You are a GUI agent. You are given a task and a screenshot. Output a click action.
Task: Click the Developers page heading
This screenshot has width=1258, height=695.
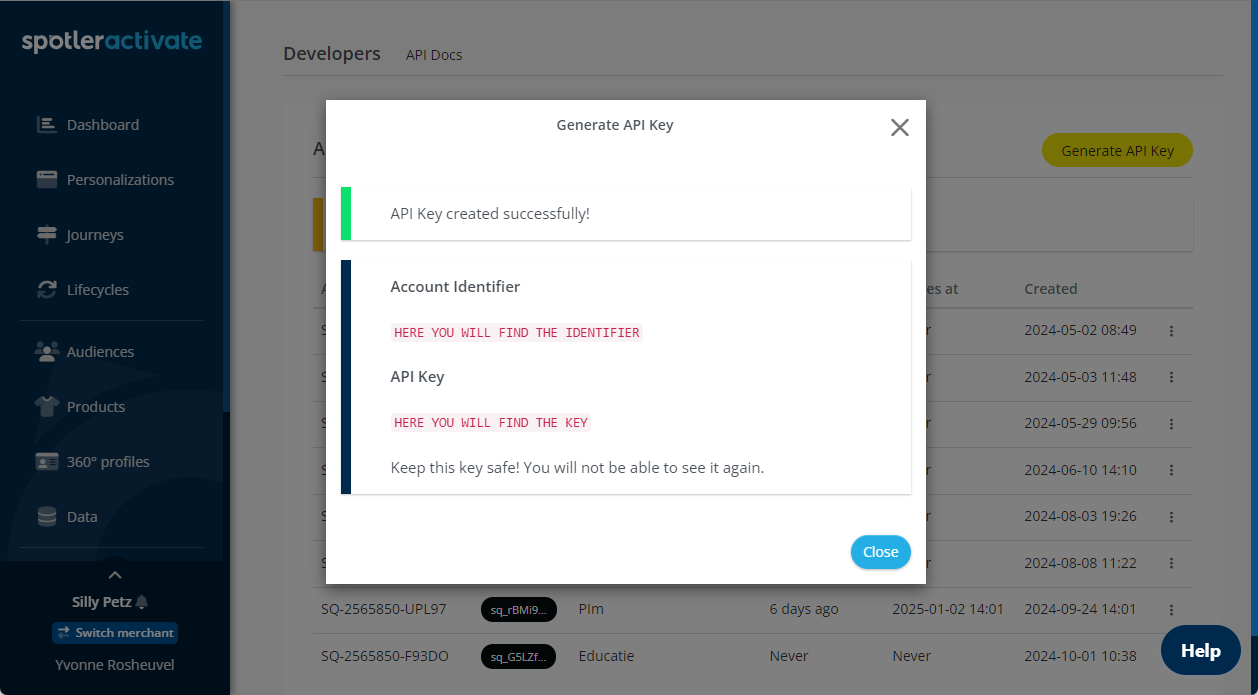pos(332,54)
